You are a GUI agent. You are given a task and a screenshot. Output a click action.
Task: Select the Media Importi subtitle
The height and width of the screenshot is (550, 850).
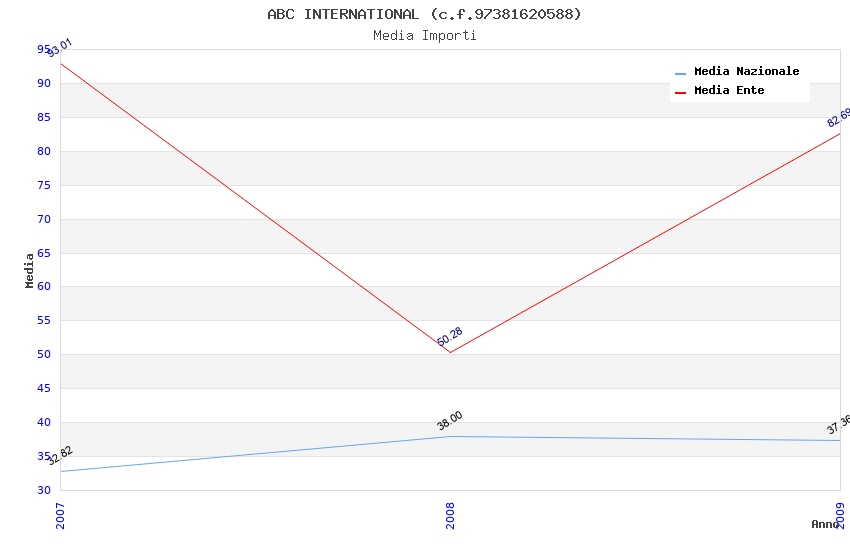tap(424, 35)
